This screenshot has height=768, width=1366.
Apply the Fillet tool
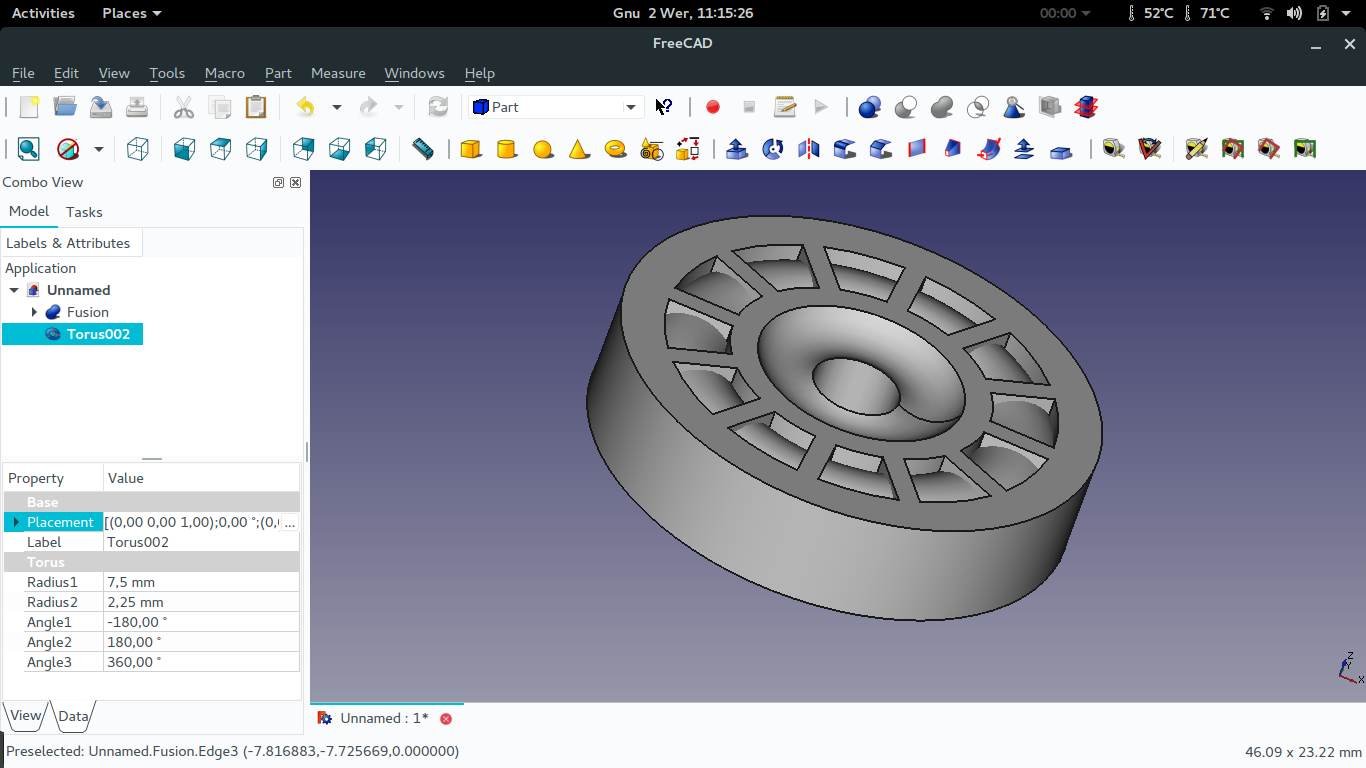(844, 148)
